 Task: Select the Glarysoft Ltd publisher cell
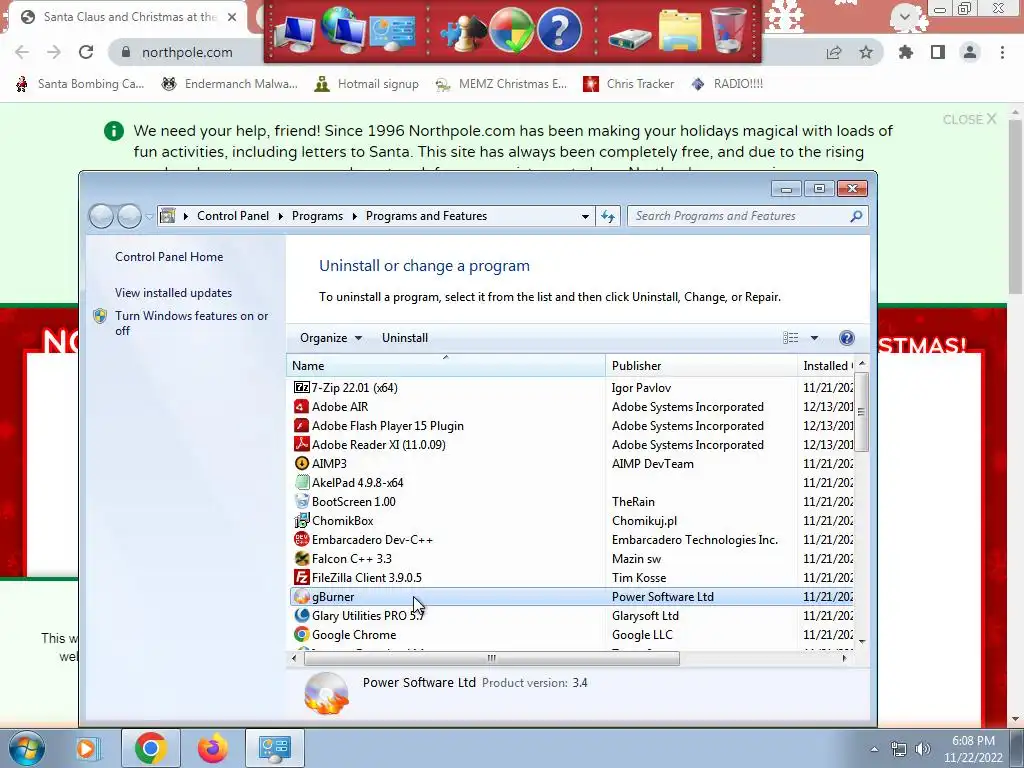pos(645,615)
